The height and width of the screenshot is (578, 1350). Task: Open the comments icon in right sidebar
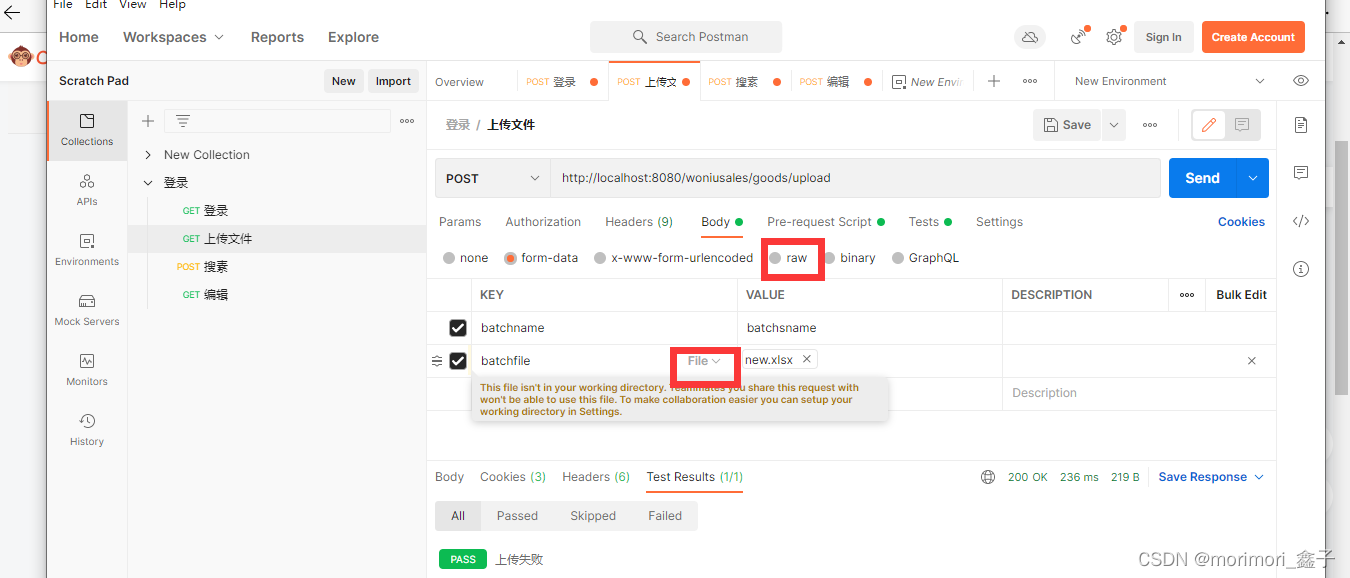pos(1301,173)
